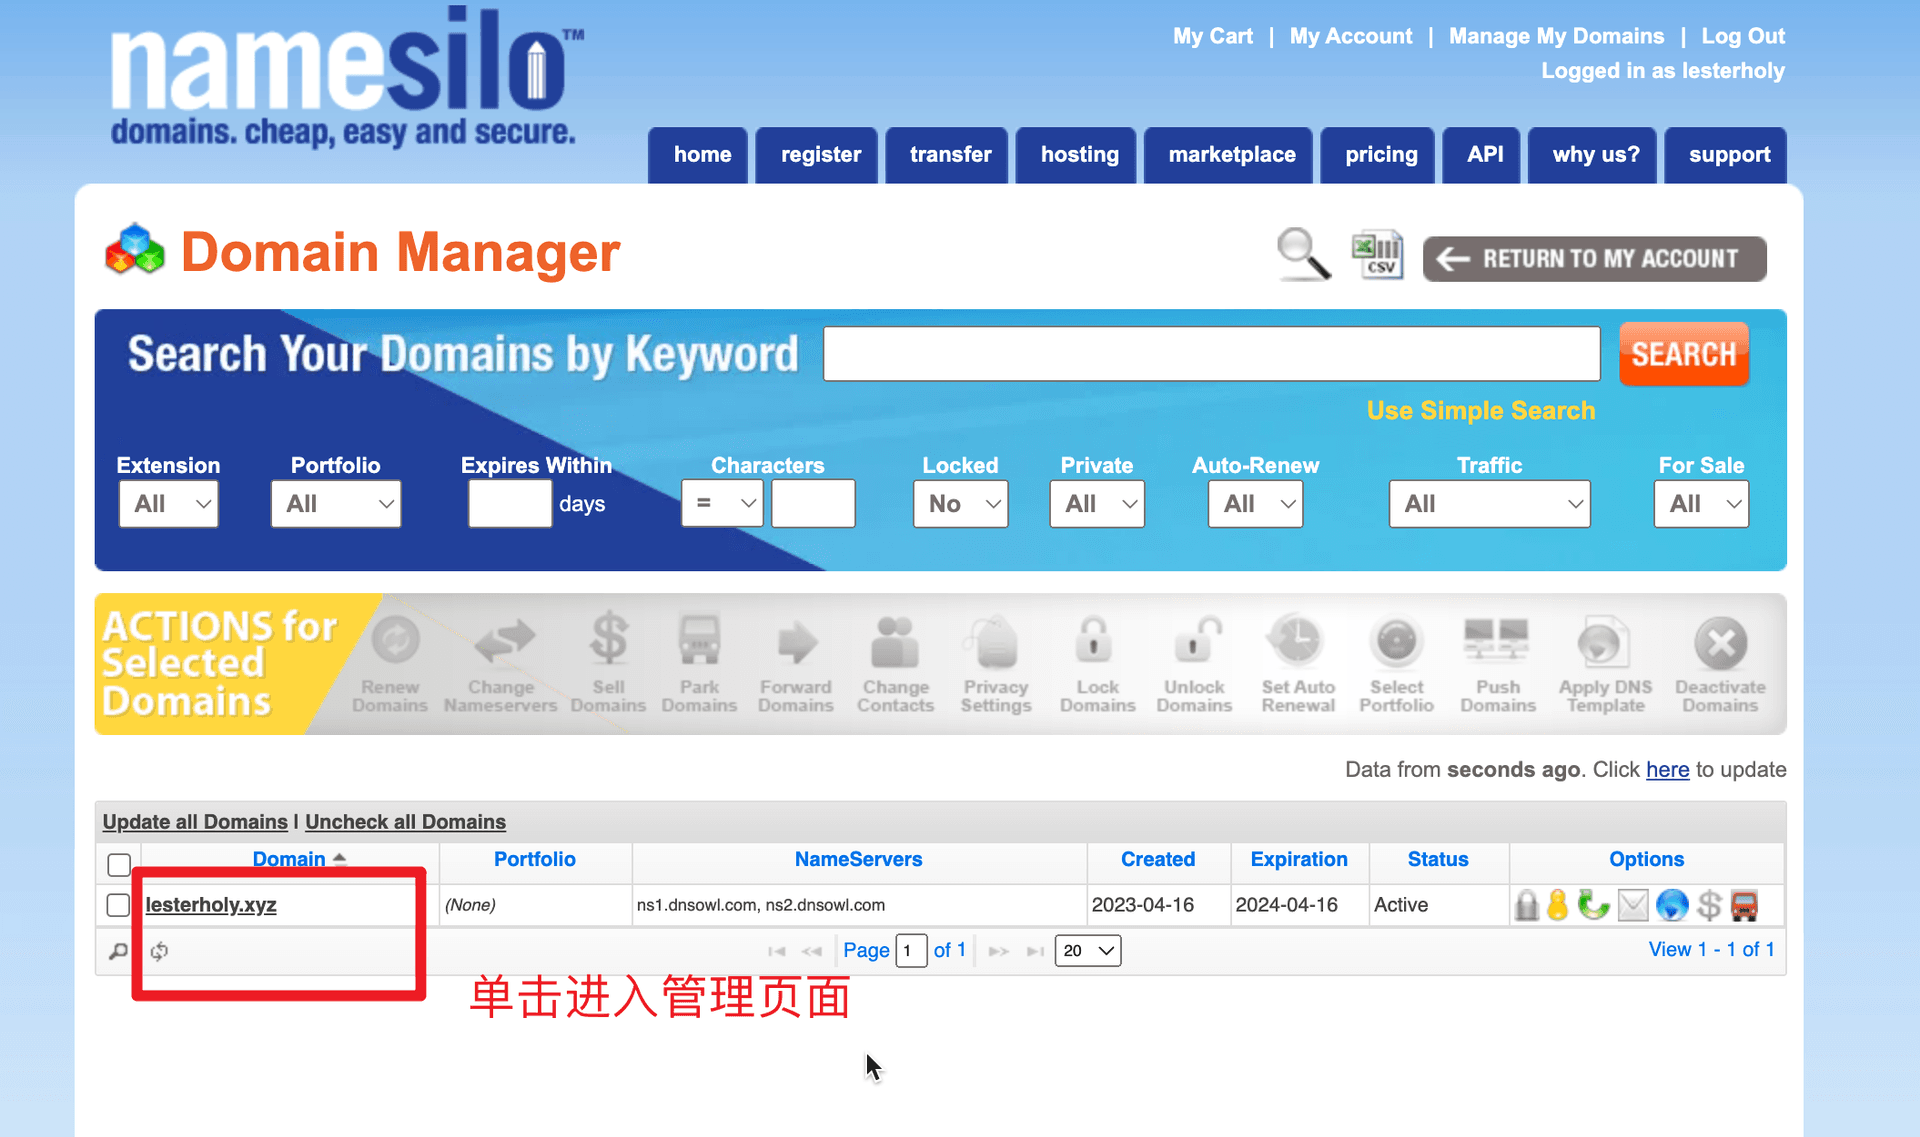The image size is (1920, 1137).
Task: Open the transfer navigation tab
Action: (x=947, y=155)
